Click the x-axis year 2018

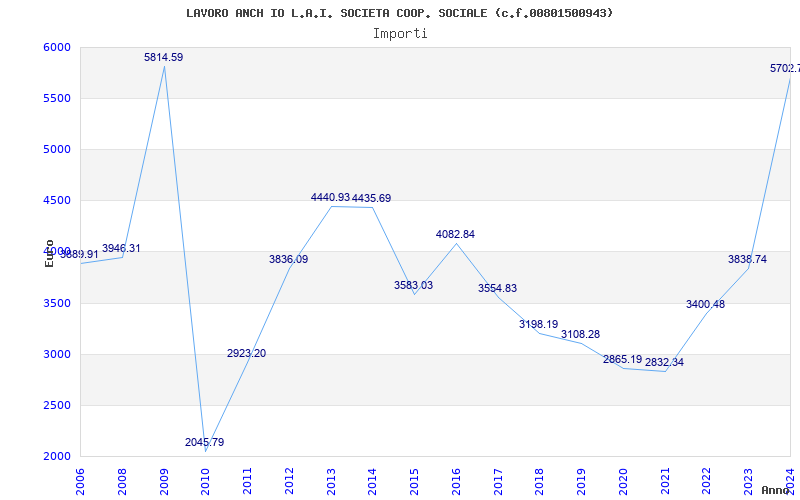pos(540,482)
